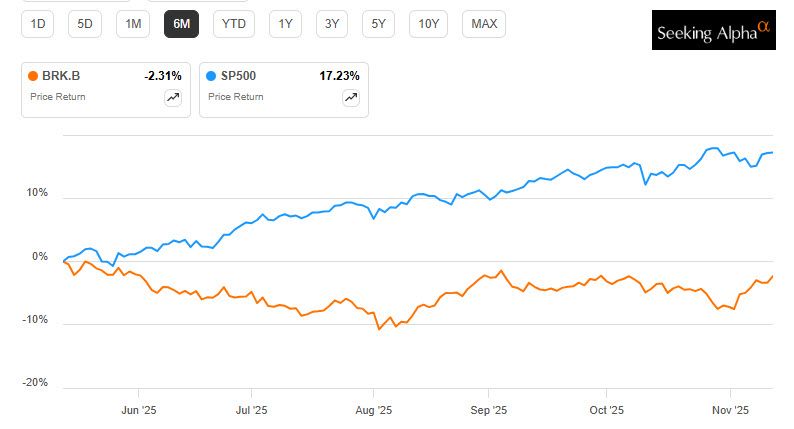Click the BRK.B ticker label
The width and height of the screenshot is (794, 429).
(60, 75)
